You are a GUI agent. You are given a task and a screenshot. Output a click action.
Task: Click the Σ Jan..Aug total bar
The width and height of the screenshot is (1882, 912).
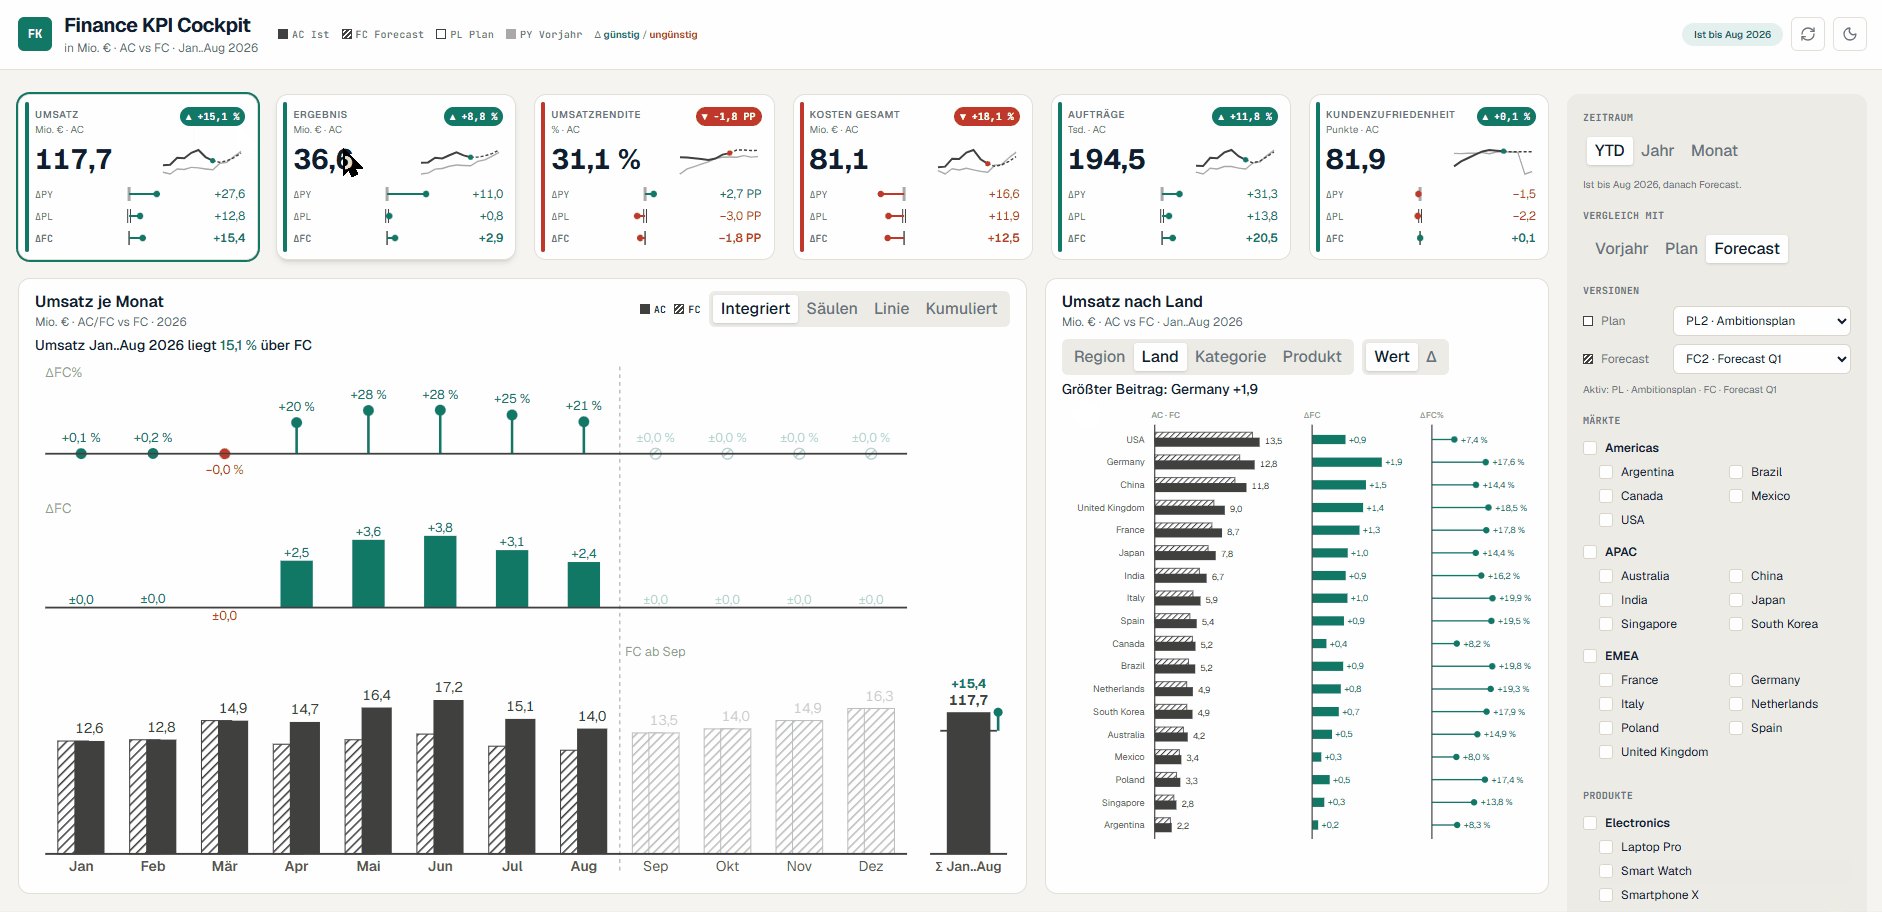[968, 783]
